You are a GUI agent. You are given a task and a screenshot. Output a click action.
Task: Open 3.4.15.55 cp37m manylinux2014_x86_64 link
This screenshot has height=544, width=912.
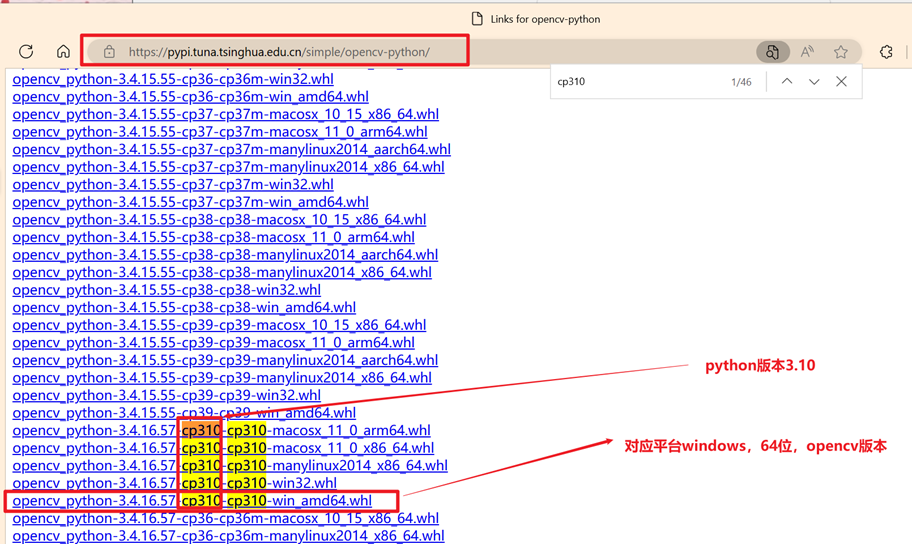point(228,167)
